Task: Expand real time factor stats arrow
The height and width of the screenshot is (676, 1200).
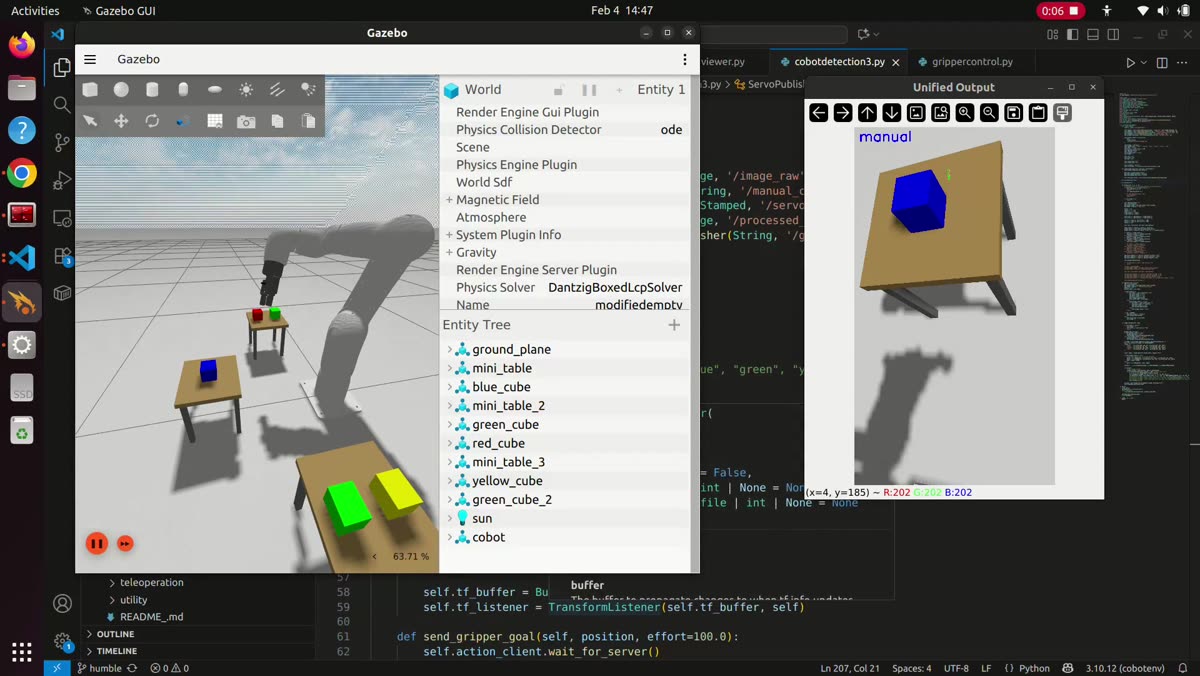Action: coord(375,556)
